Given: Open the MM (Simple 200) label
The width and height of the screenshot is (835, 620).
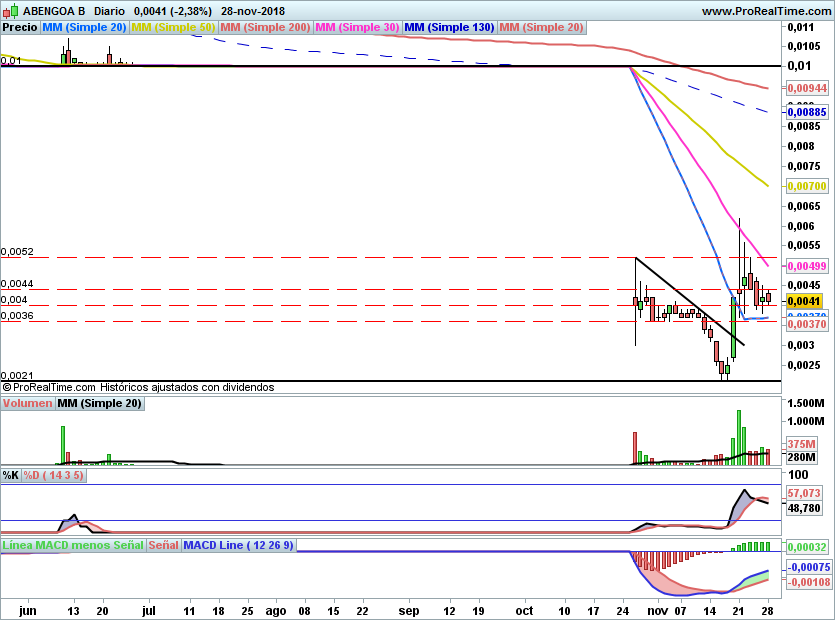Looking at the screenshot, I should point(265,27).
